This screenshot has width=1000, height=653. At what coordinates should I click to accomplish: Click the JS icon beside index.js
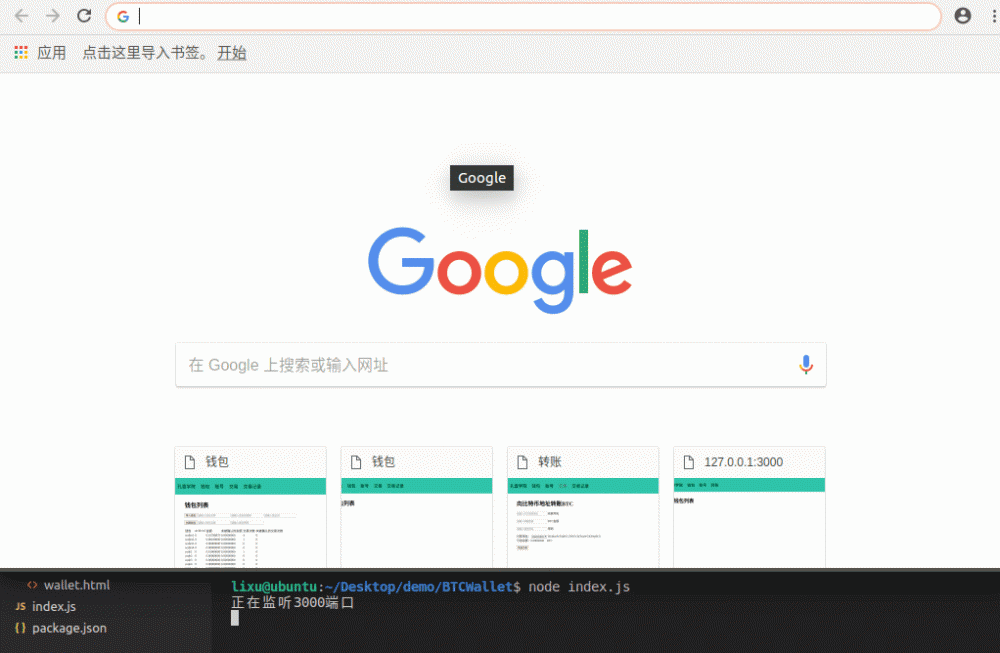(x=20, y=606)
